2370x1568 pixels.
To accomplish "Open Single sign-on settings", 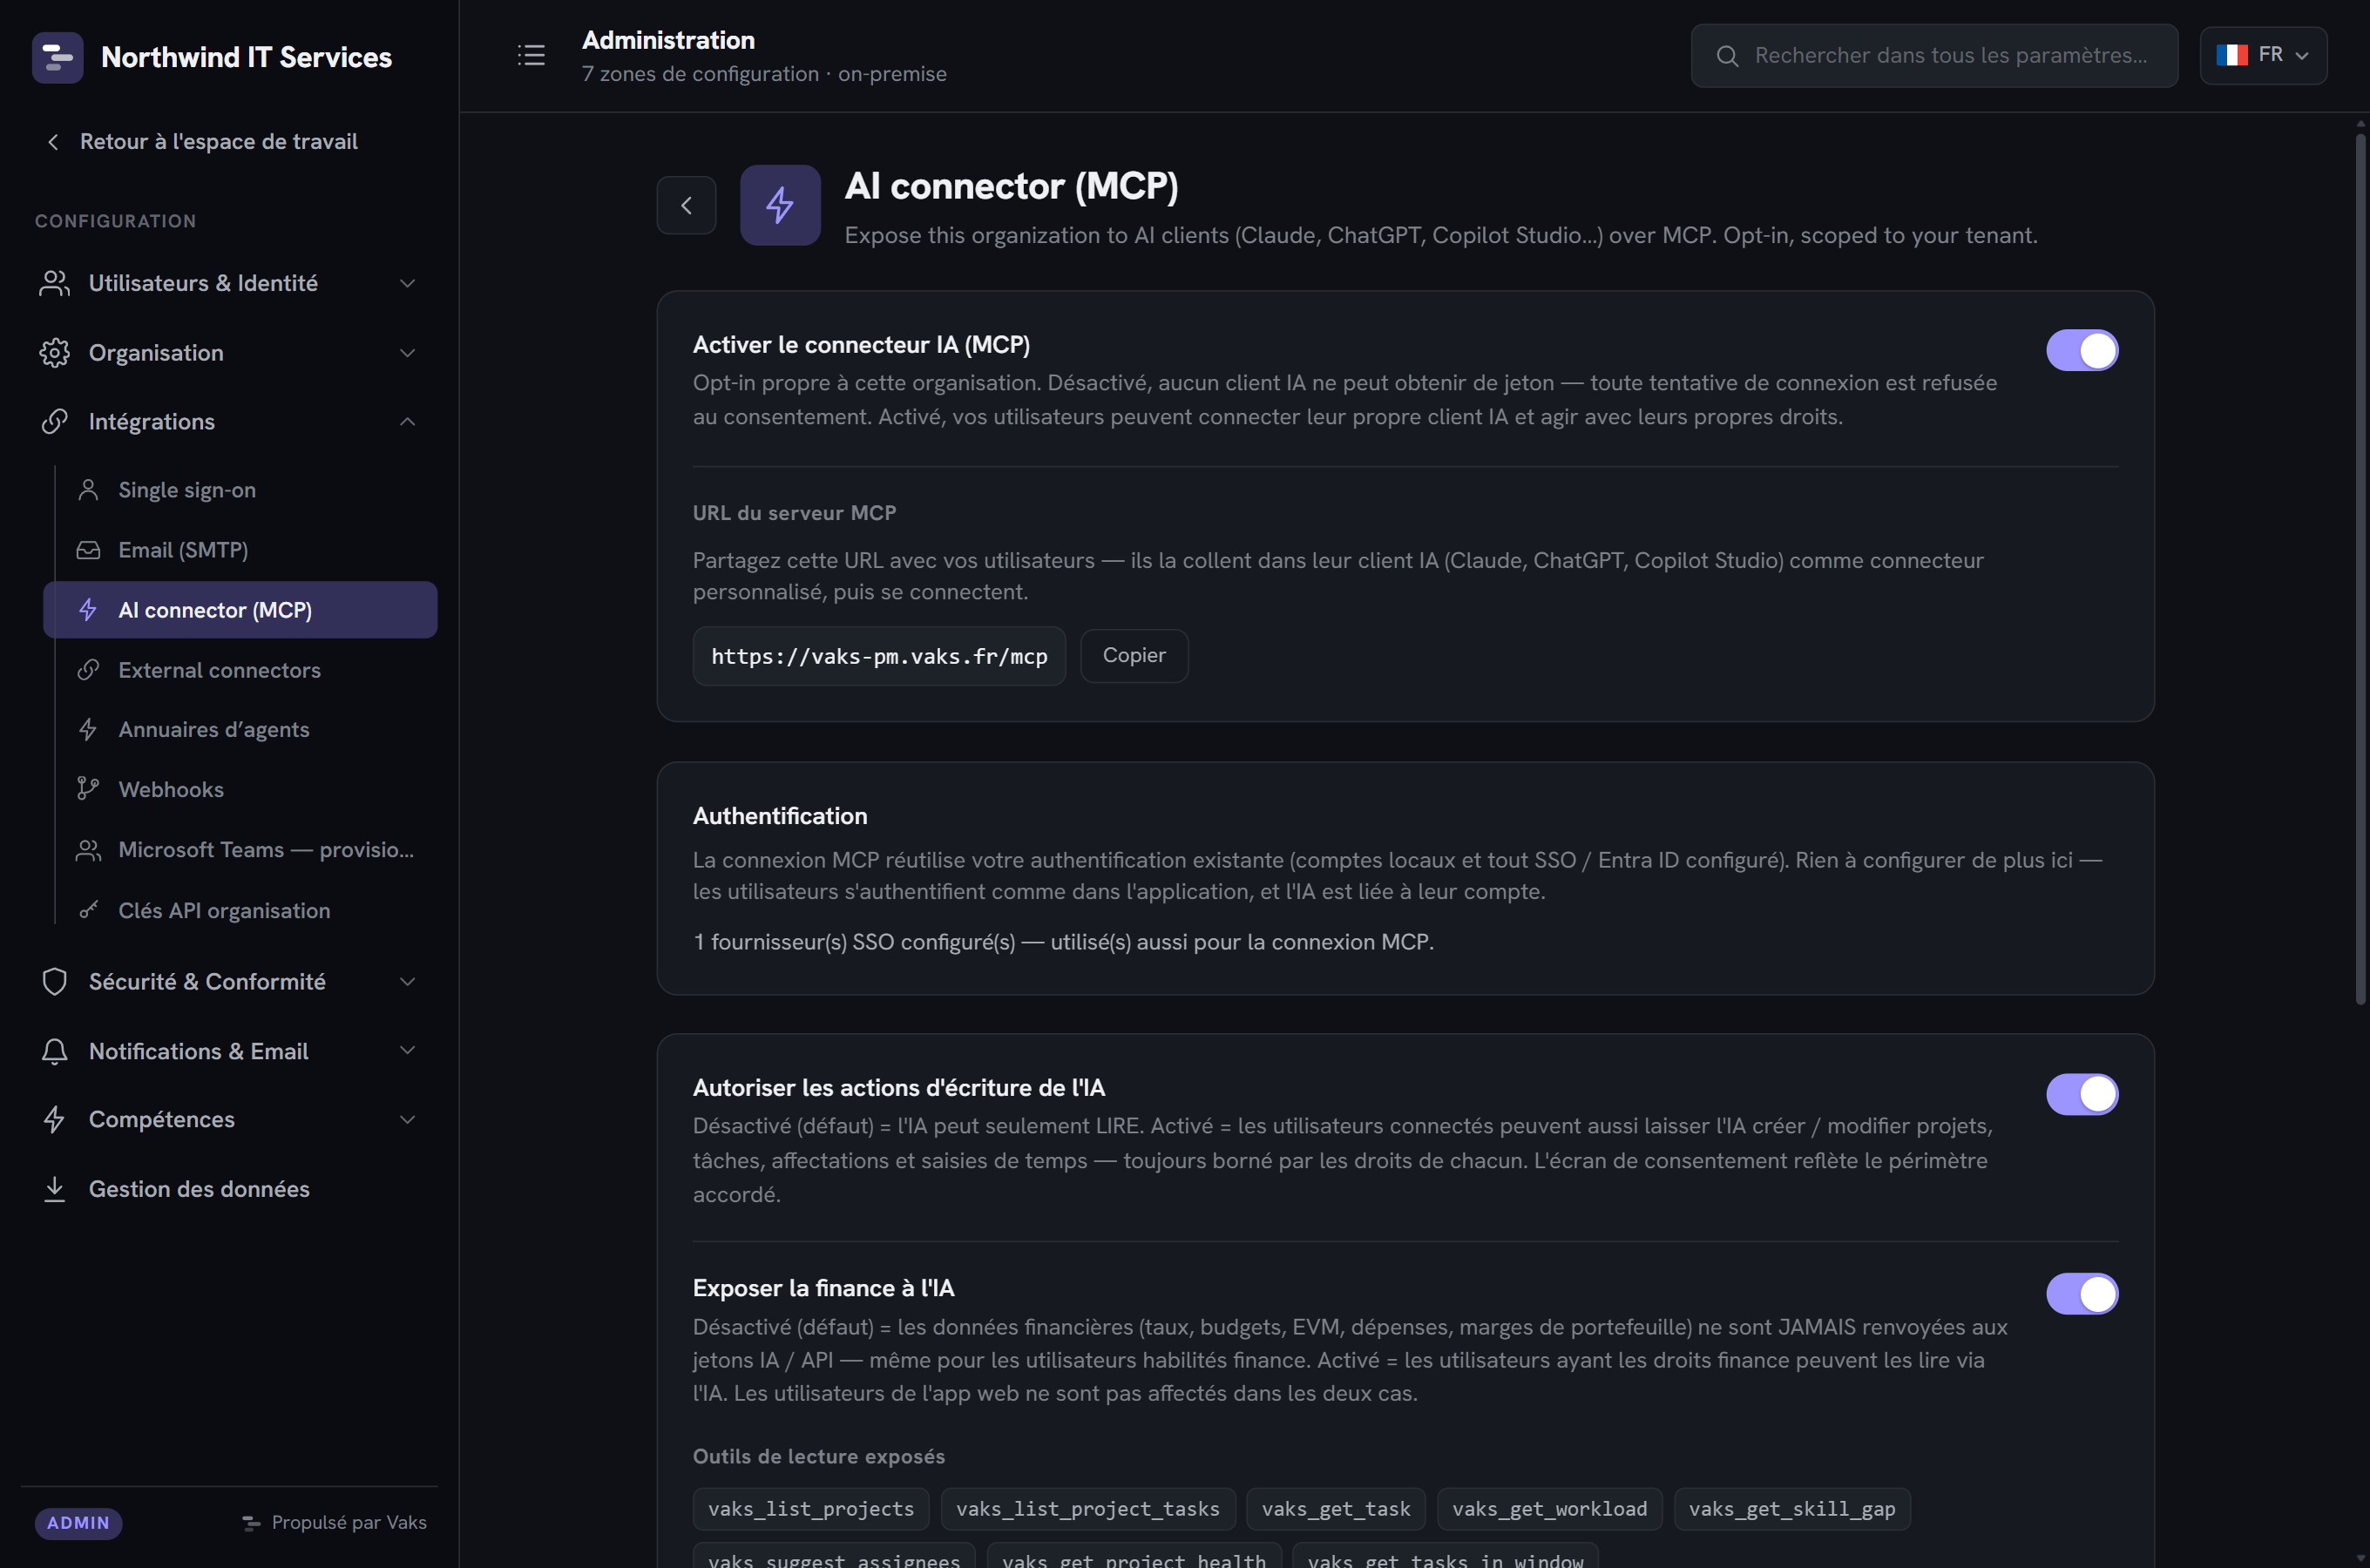I will 240,490.
